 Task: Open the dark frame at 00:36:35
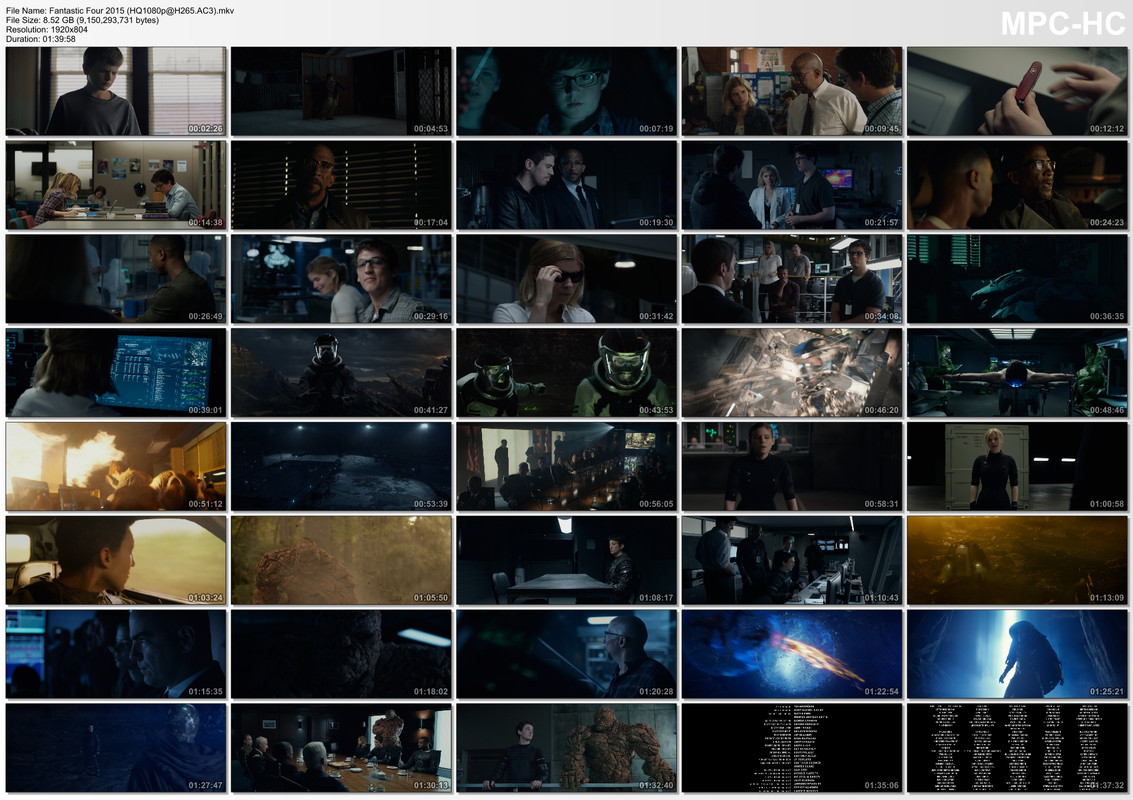click(x=1017, y=279)
